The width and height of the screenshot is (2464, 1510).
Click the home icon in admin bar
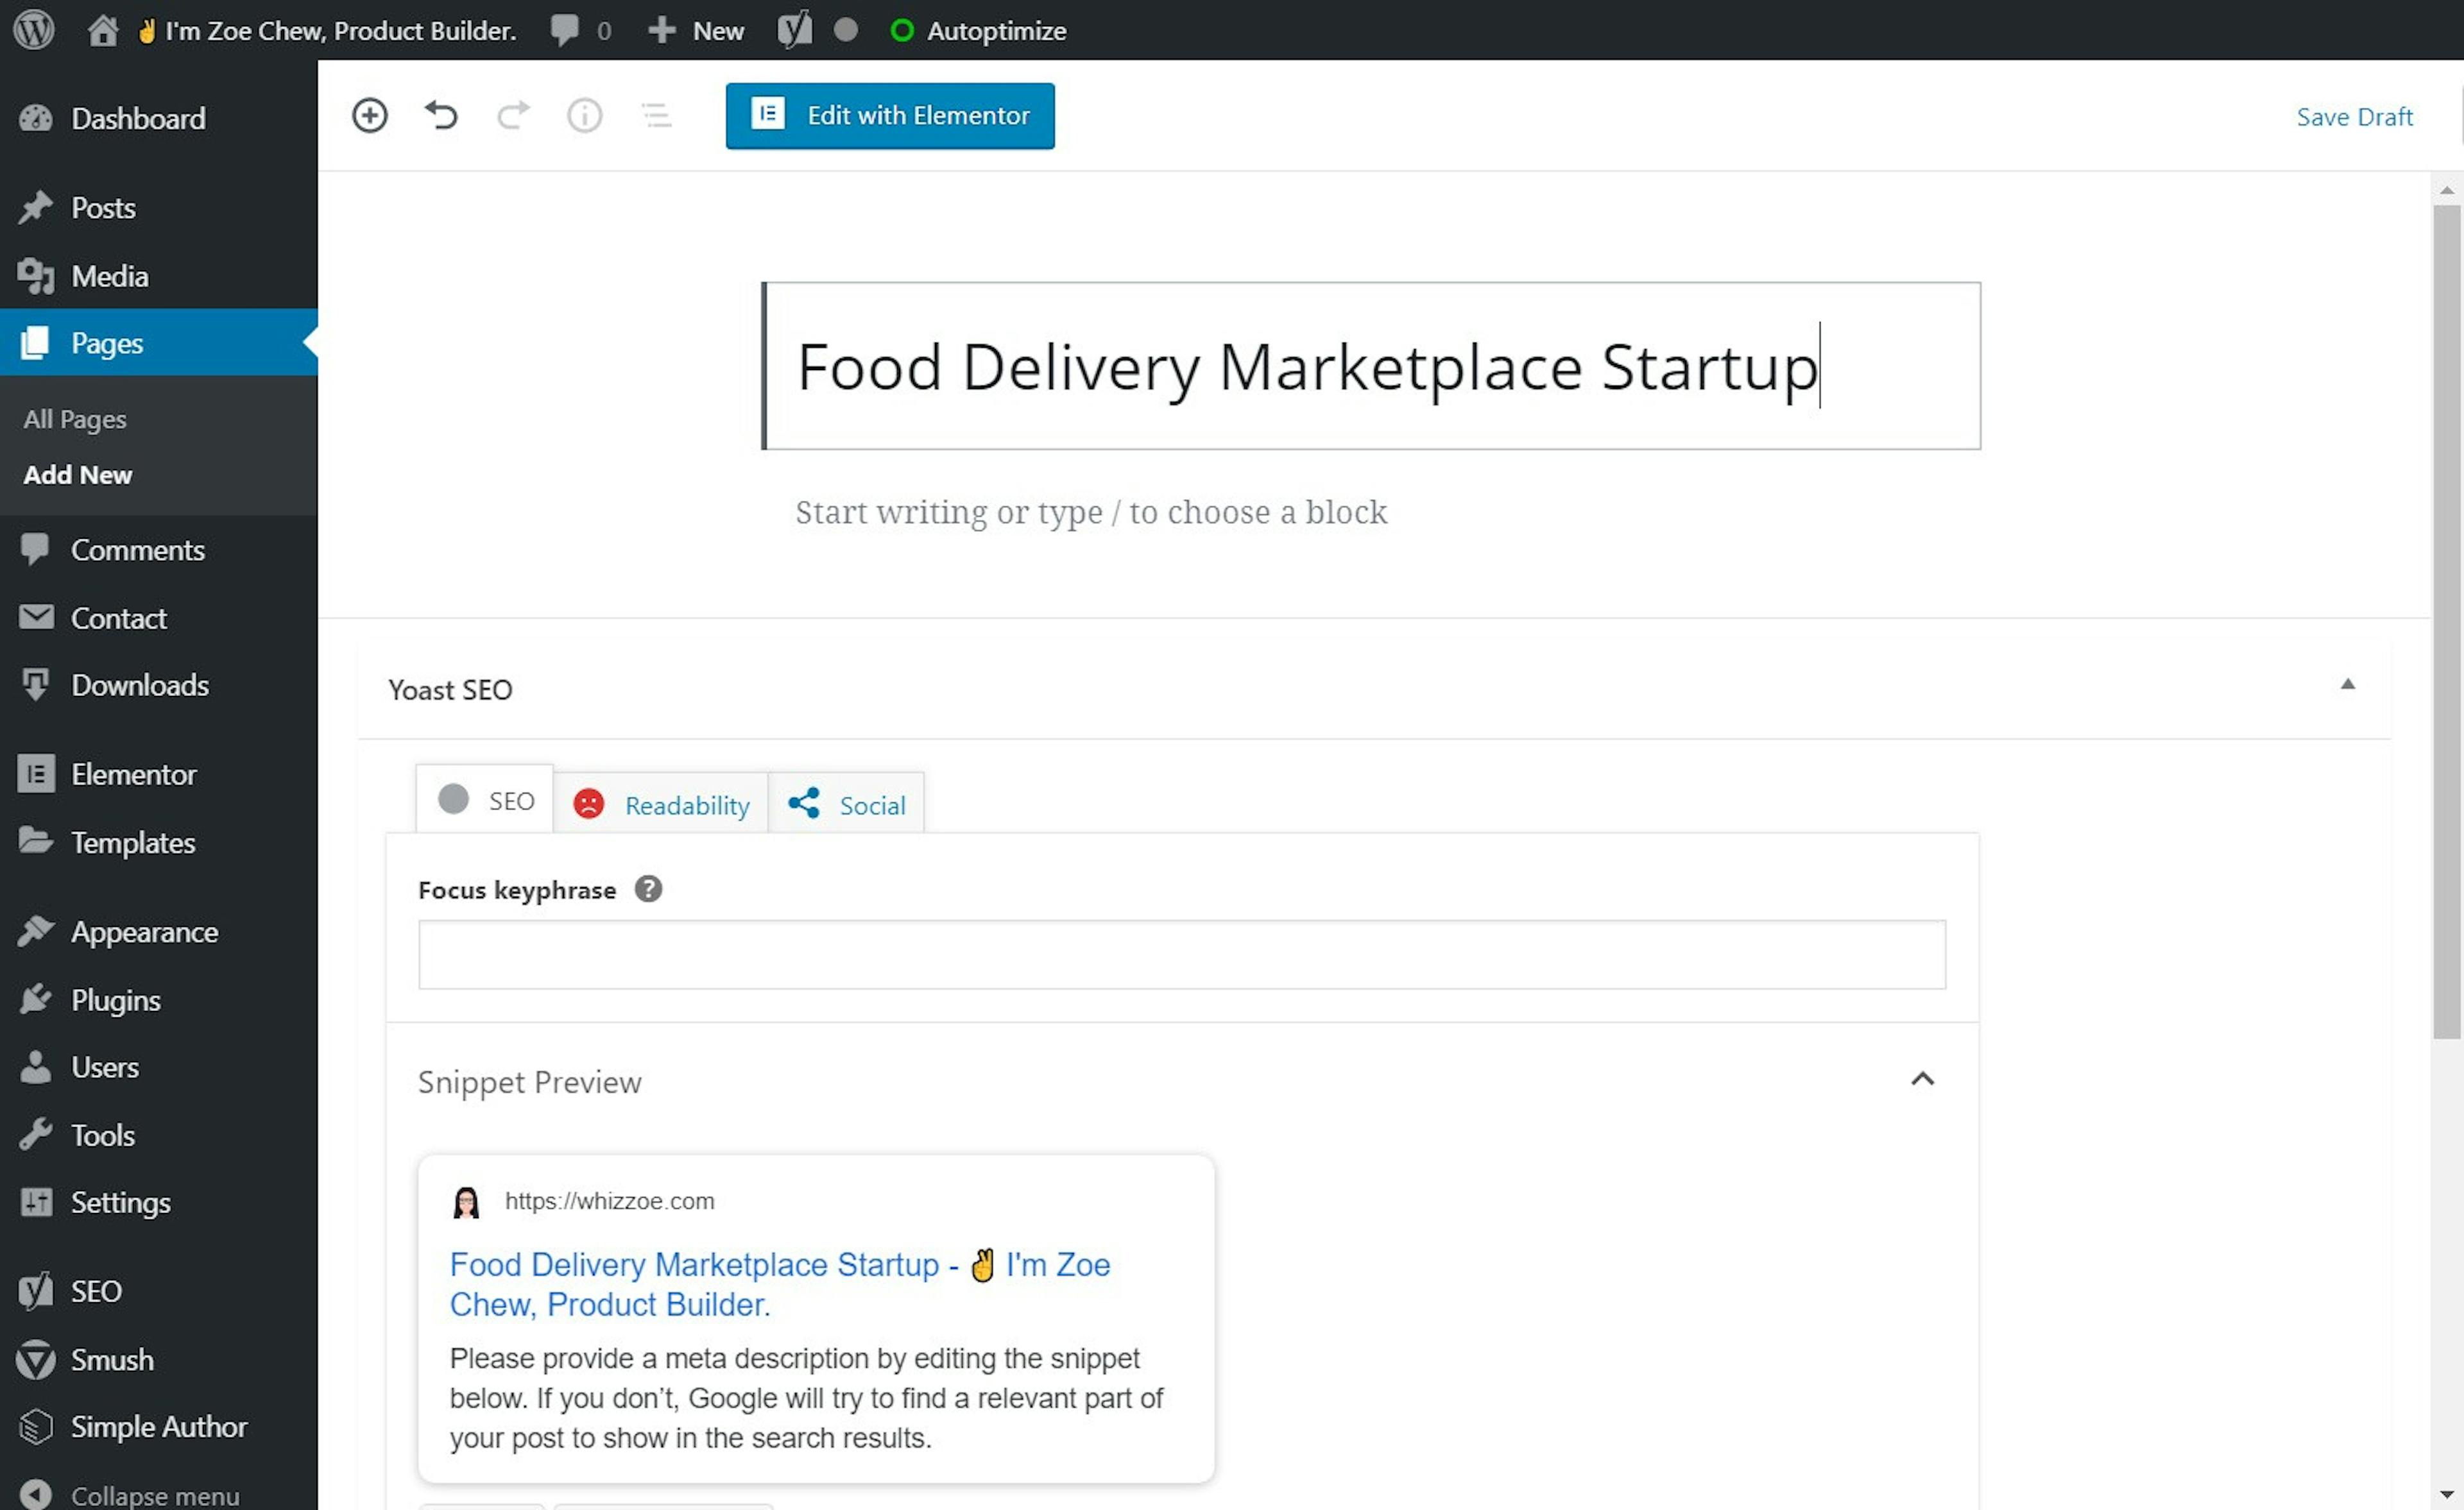point(103,30)
